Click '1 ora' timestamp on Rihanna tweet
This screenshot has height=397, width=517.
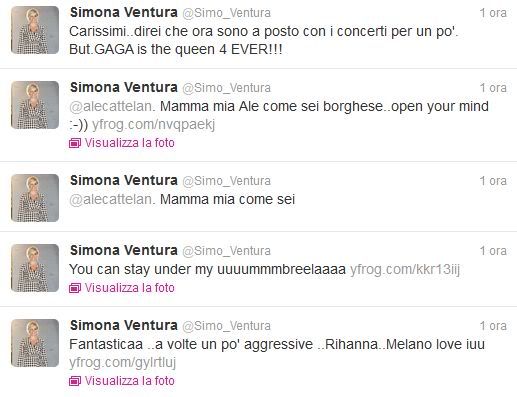pos(493,326)
